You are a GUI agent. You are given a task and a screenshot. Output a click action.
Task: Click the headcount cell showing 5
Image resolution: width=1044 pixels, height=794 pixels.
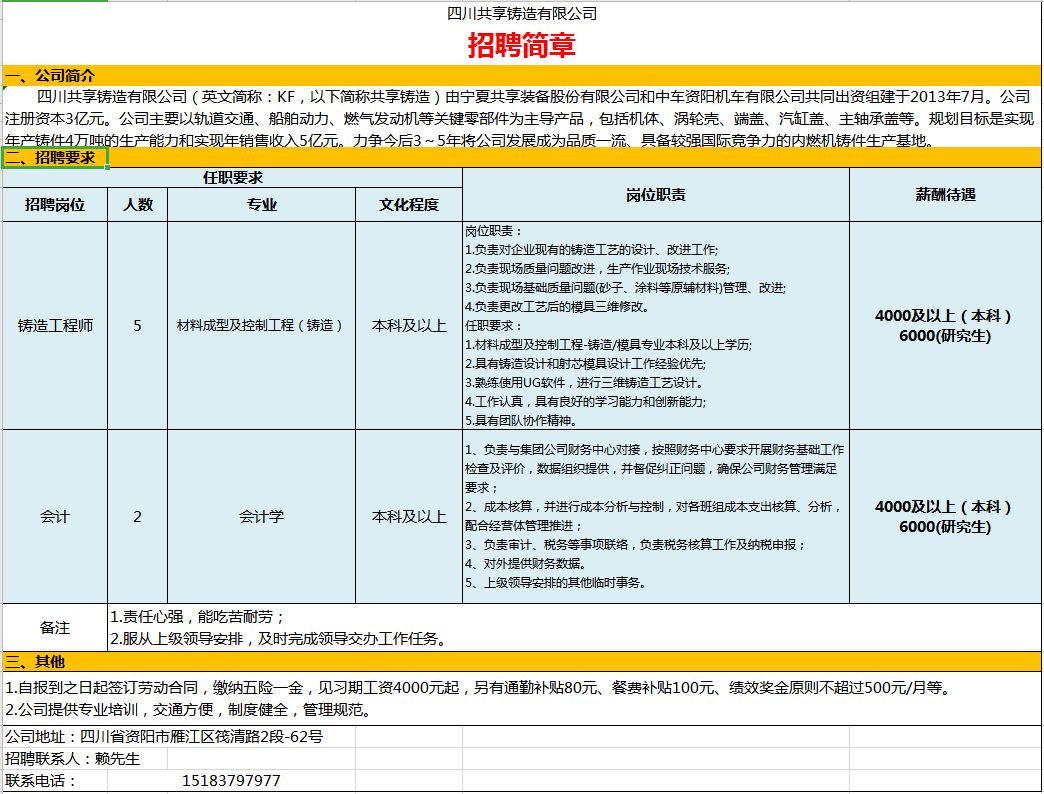(137, 326)
